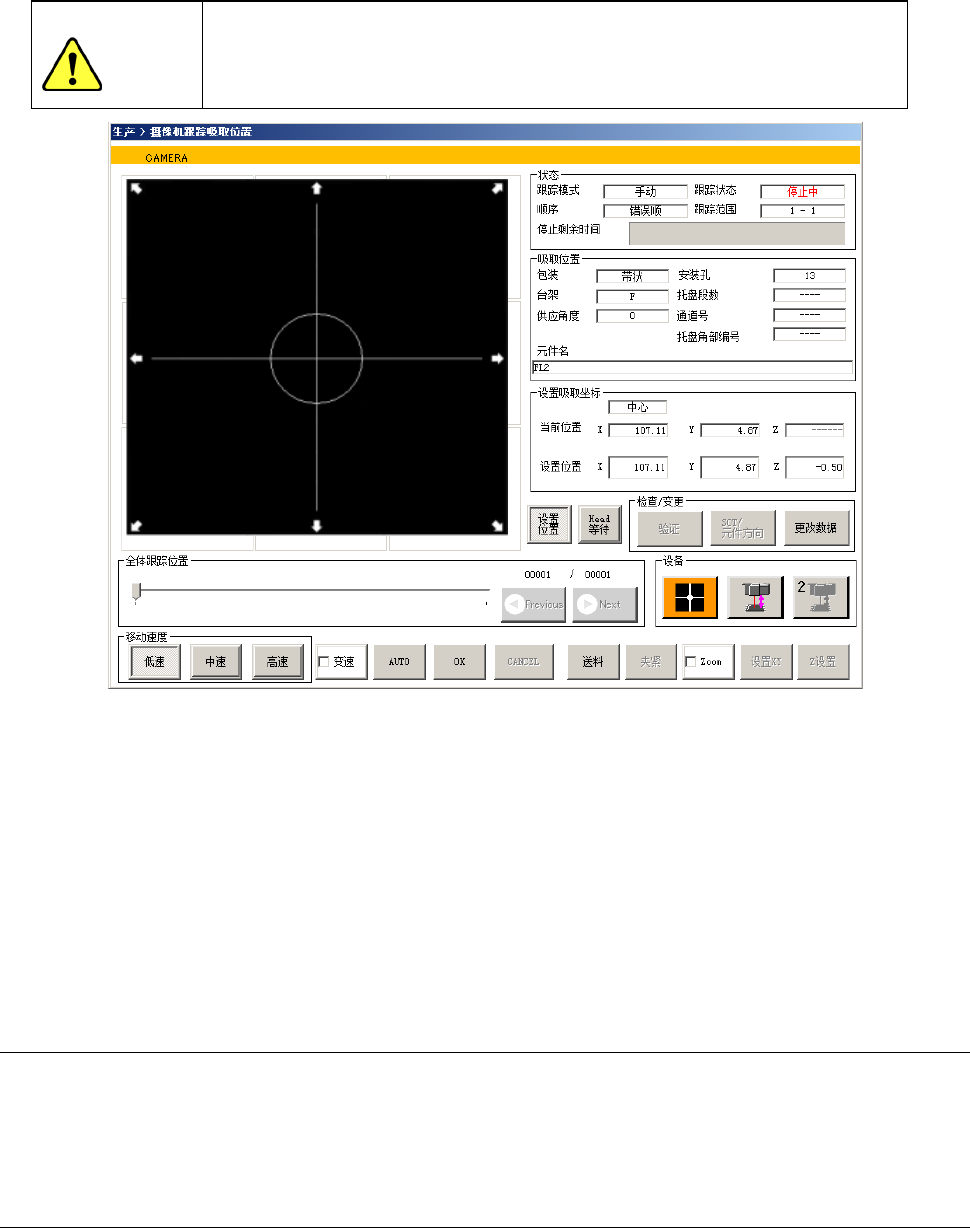Click the 跟踪模式 field showing 手动
Viewport: 970px width, 1228px height.
click(x=646, y=191)
